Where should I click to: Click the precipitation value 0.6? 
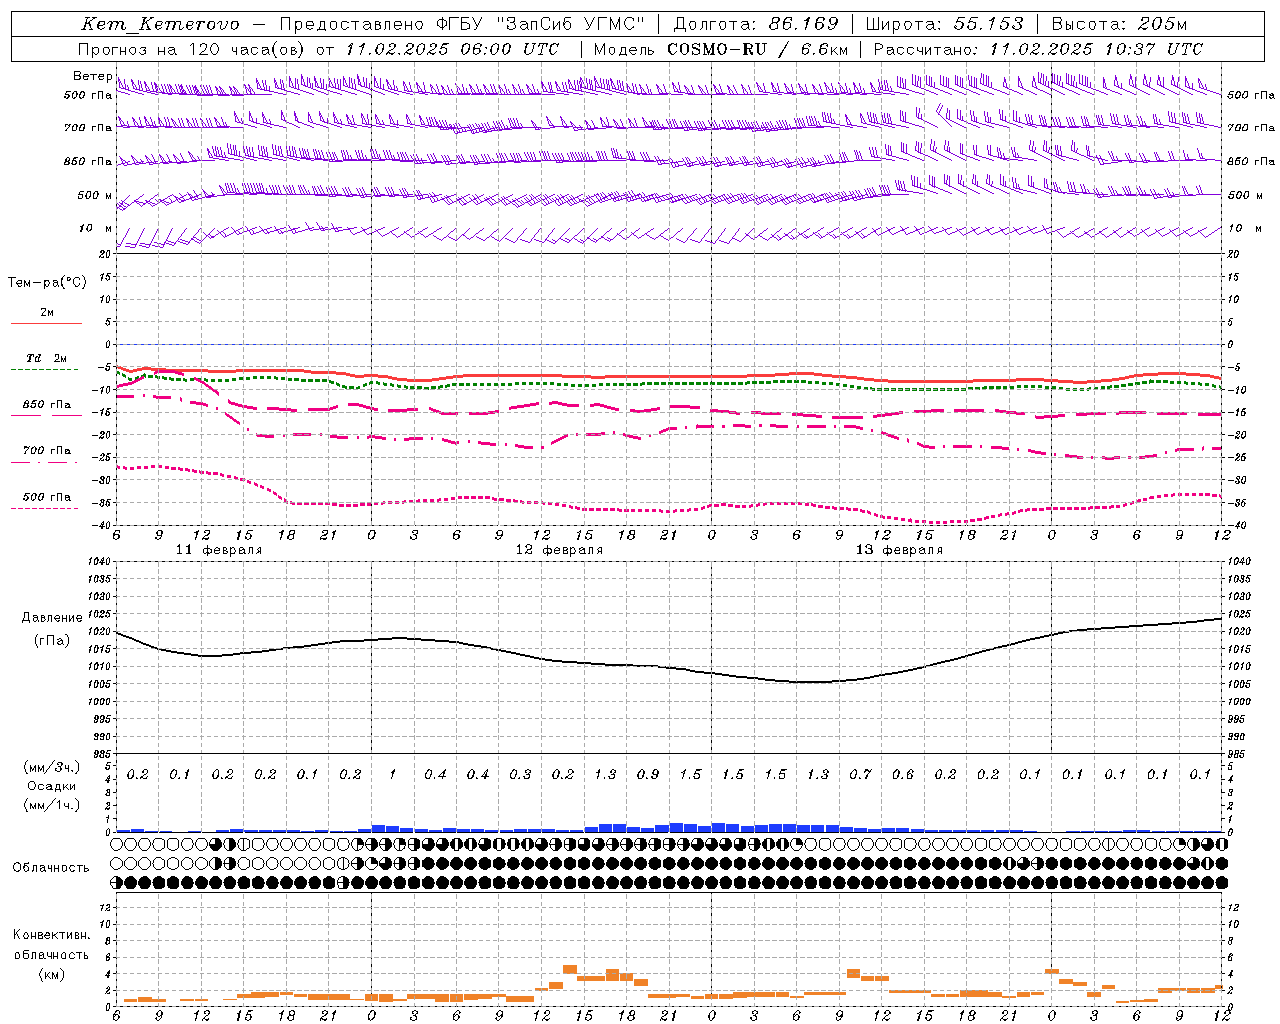pyautogui.click(x=903, y=774)
